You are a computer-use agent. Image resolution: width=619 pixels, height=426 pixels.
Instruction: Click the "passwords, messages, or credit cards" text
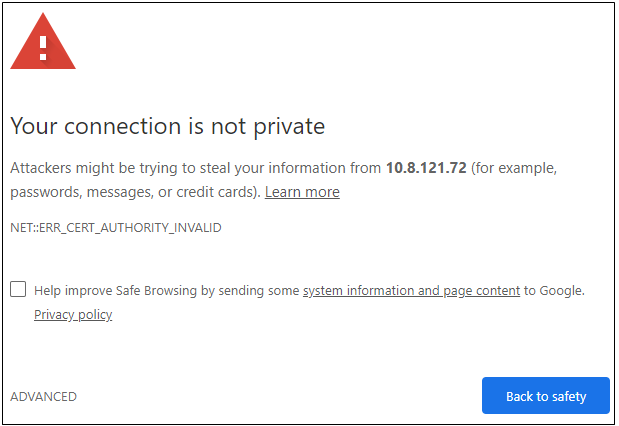pyautogui.click(x=134, y=192)
